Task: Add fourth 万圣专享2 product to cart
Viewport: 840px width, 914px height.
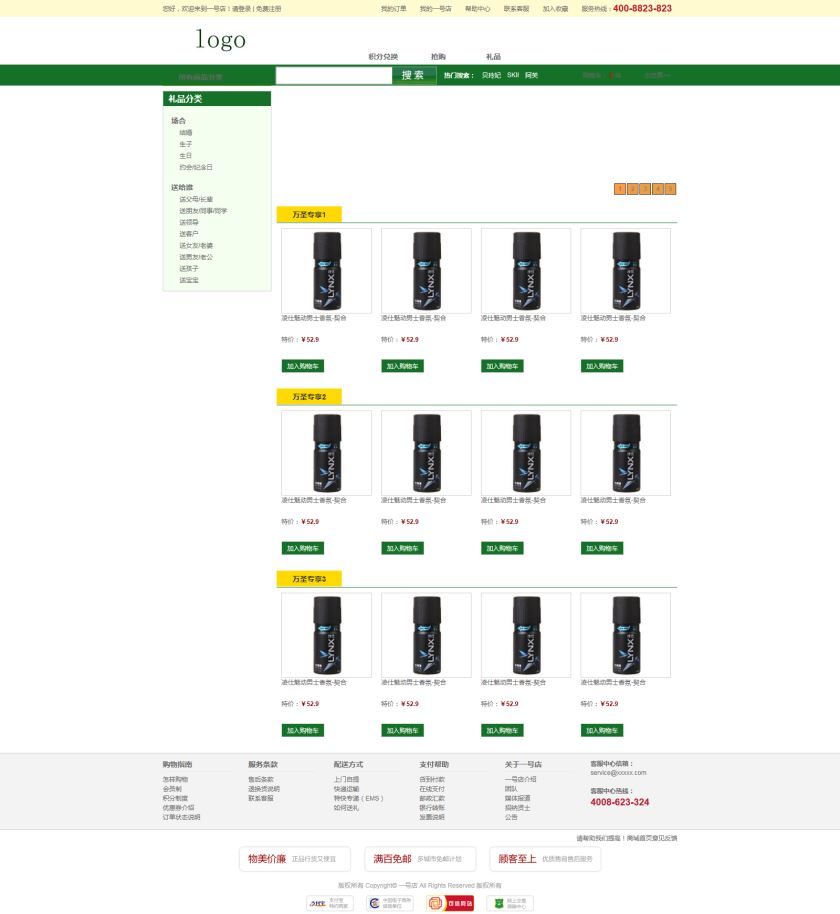Action: click(x=602, y=549)
